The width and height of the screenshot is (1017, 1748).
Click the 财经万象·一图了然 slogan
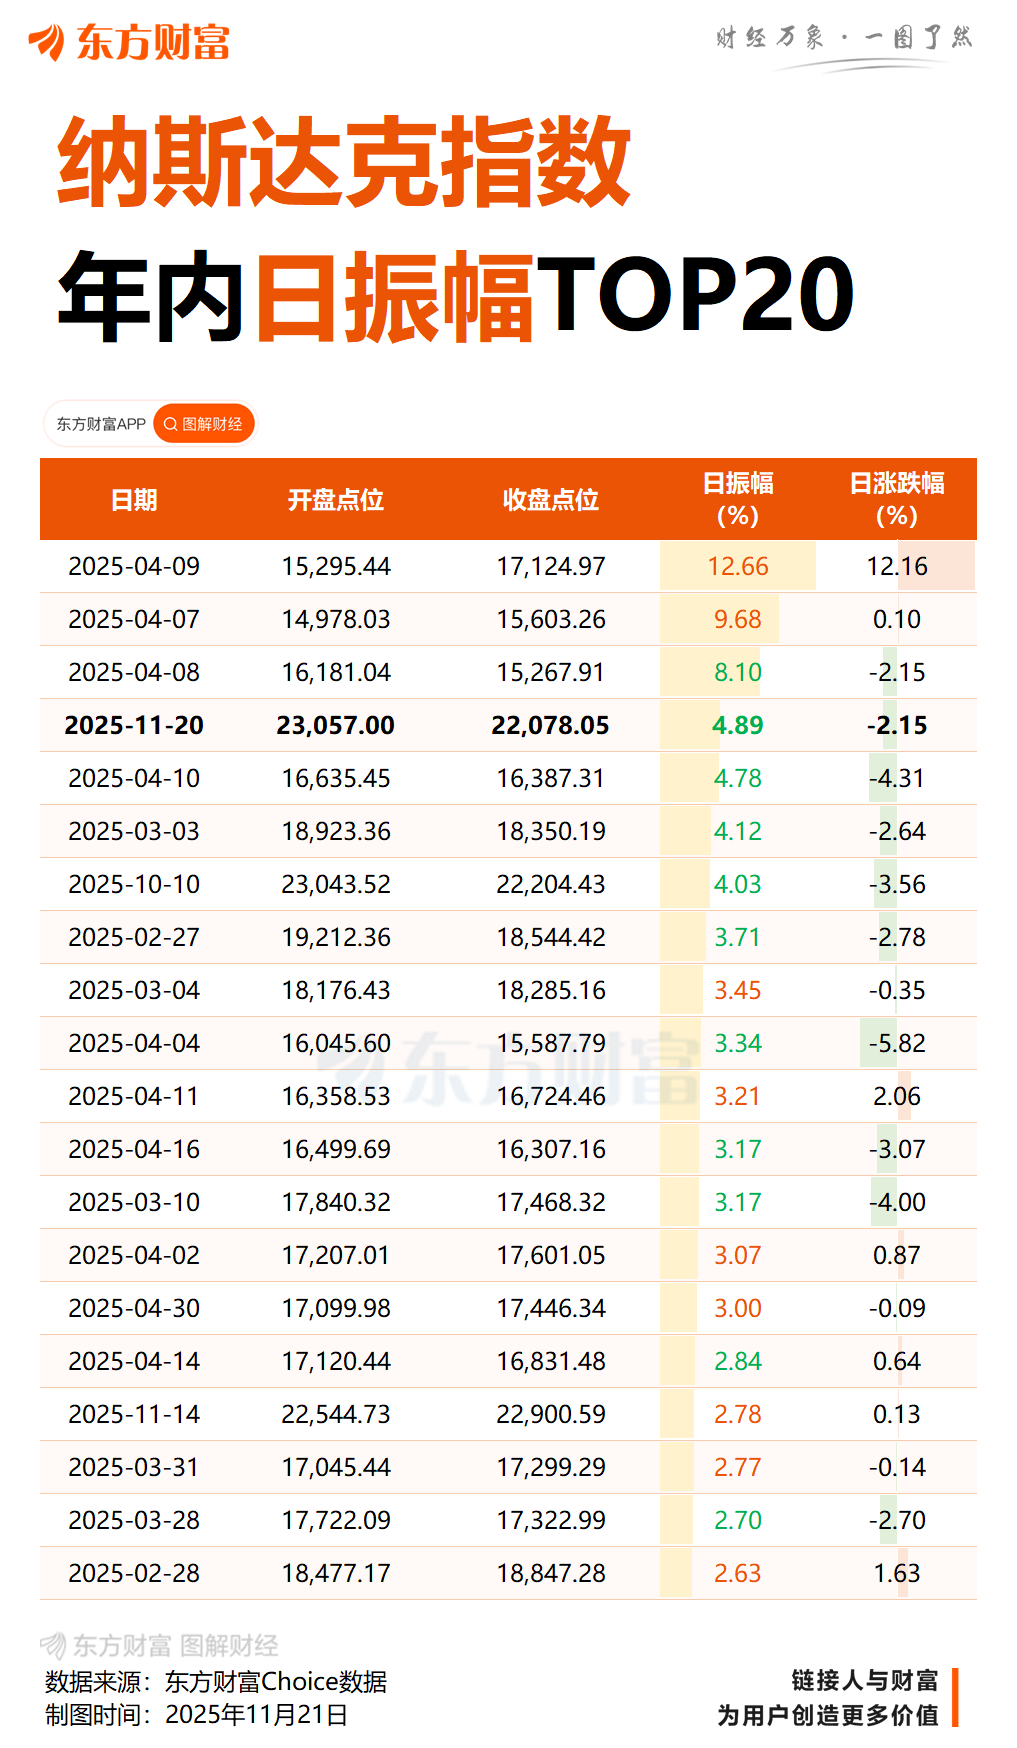(844, 38)
